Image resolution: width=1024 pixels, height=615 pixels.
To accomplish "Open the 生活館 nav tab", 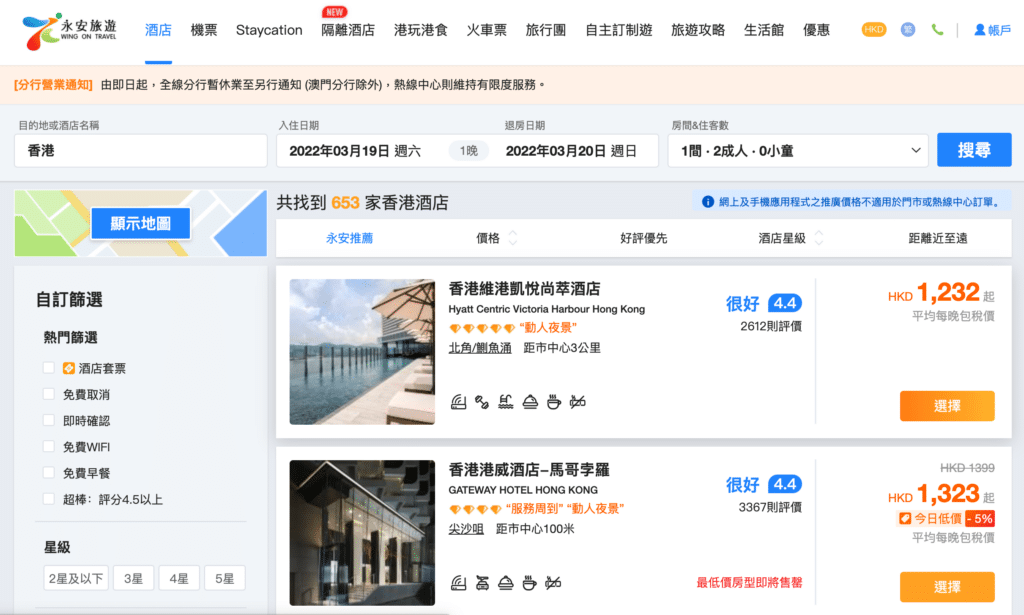I will coord(763,30).
